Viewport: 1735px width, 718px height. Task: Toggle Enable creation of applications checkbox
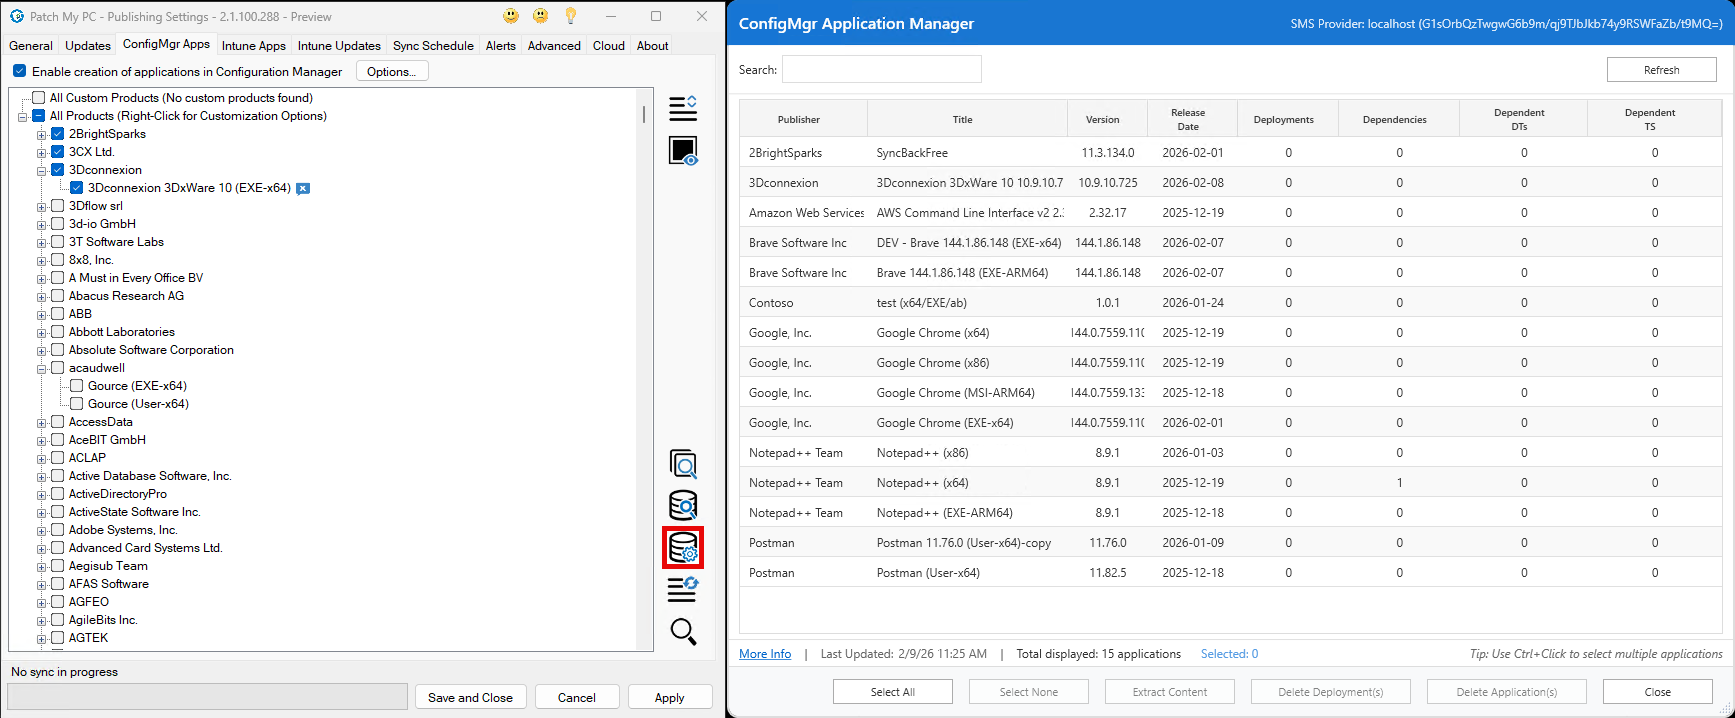point(19,71)
